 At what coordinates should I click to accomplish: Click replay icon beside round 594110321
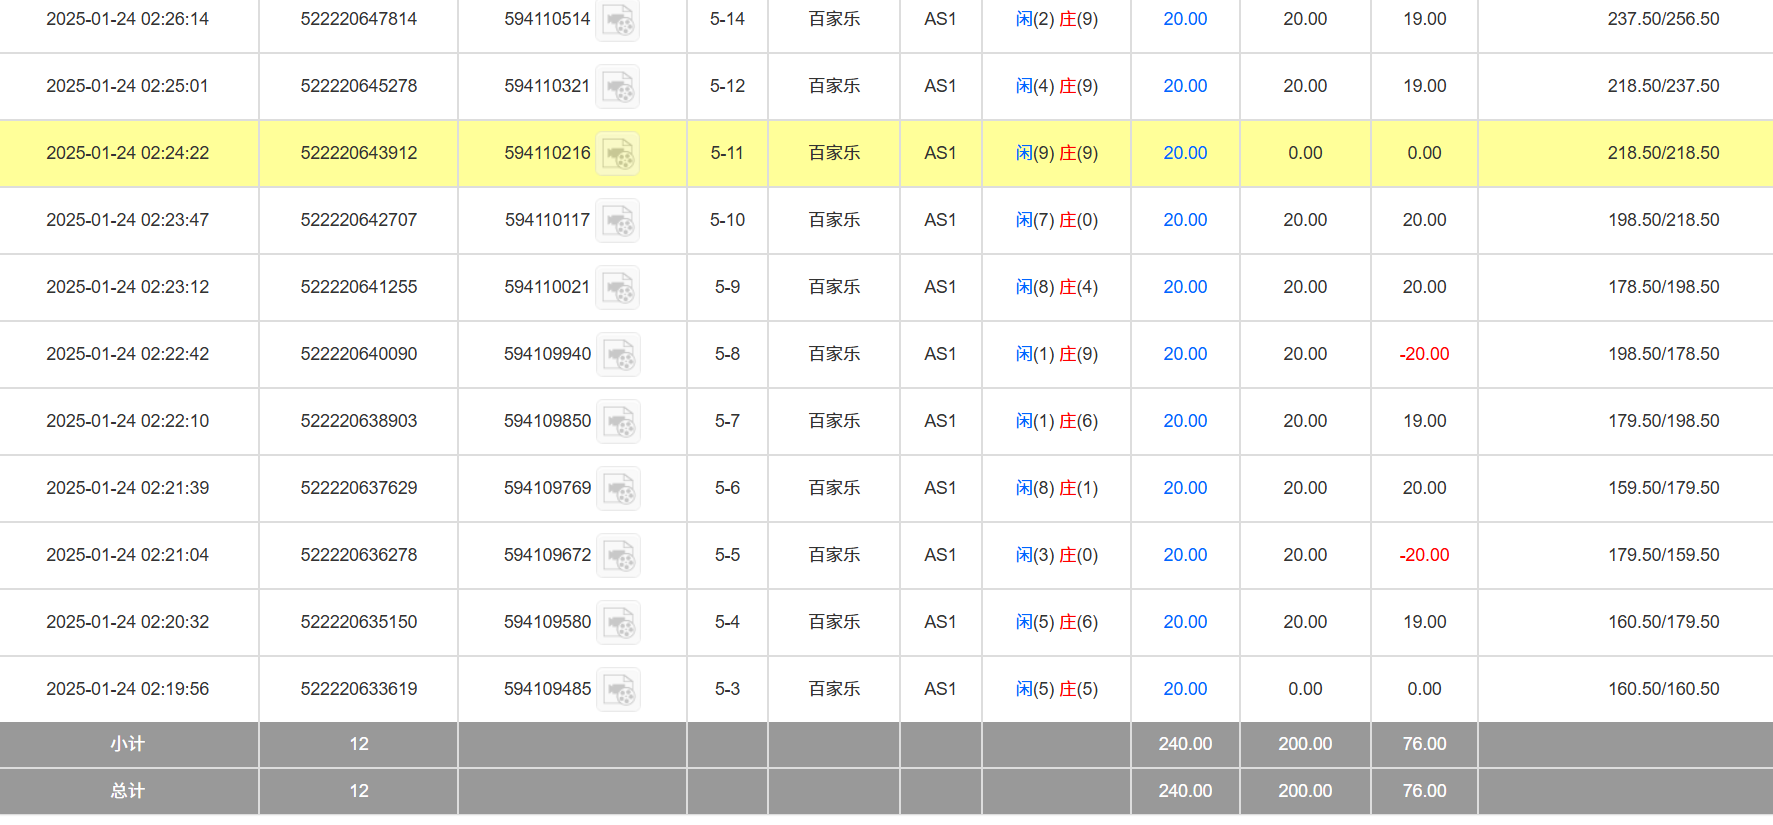point(617,87)
